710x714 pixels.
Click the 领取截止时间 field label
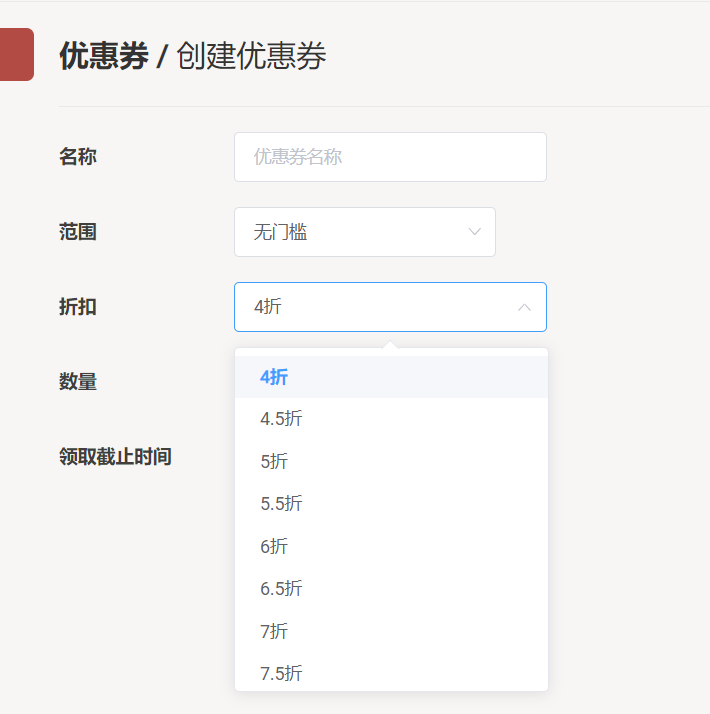point(115,457)
